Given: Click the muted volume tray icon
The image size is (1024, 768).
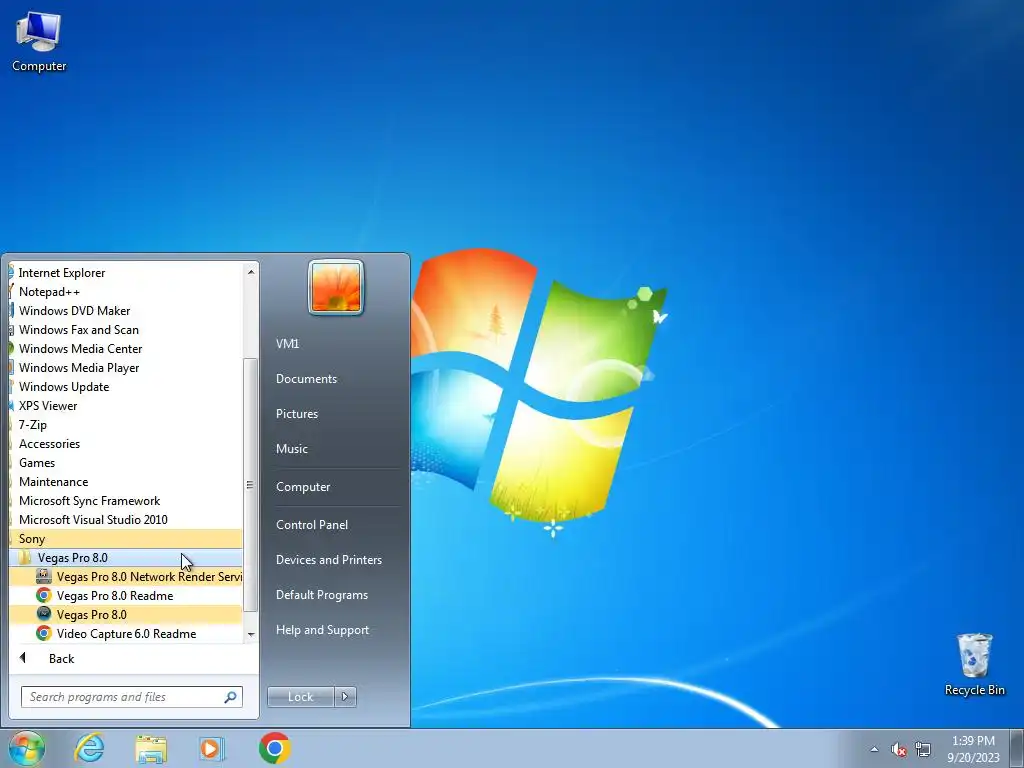Looking at the screenshot, I should click(899, 749).
